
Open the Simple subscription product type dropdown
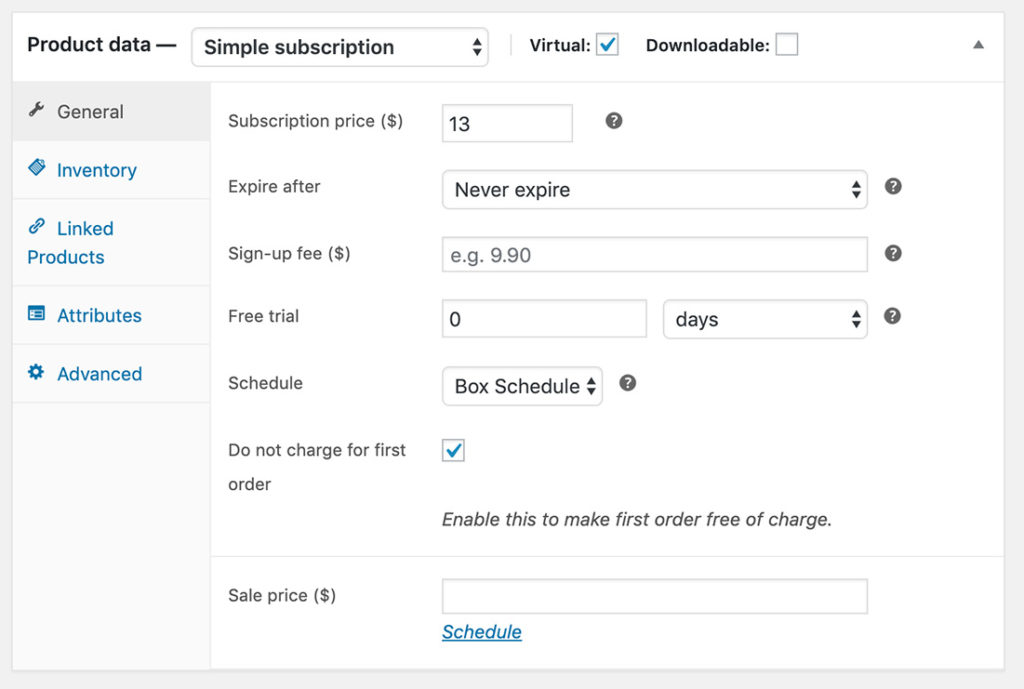pos(340,47)
